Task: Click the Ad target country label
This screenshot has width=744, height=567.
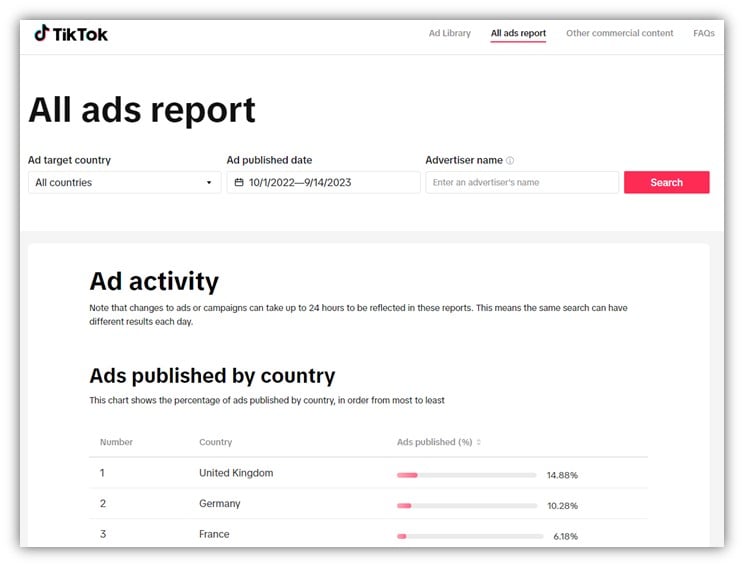Action: (69, 160)
